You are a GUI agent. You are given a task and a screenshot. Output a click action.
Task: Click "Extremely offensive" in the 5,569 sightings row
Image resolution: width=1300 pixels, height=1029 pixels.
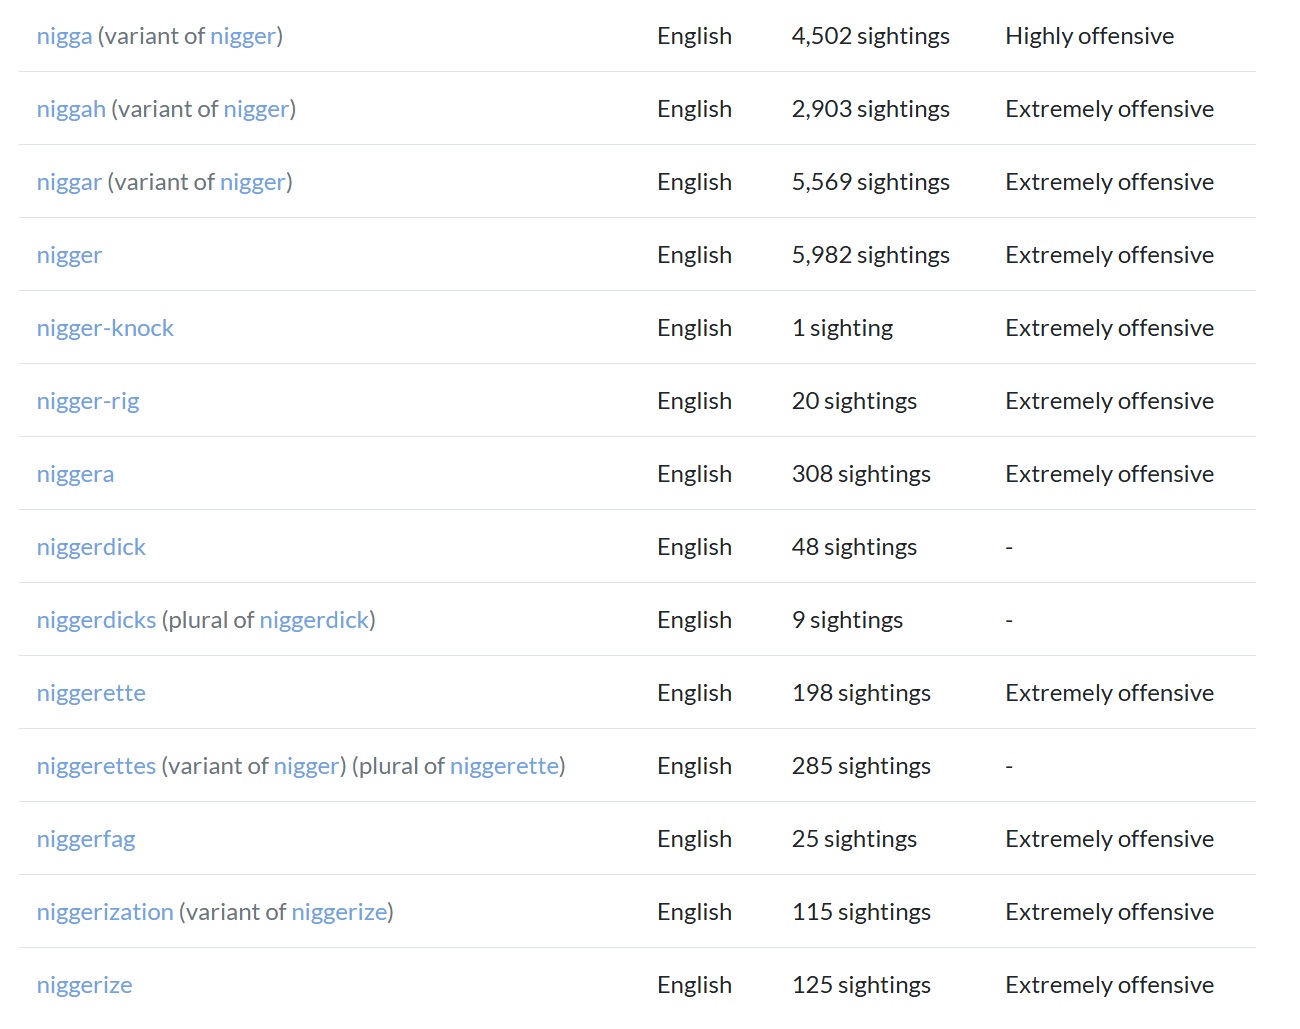[1110, 183]
